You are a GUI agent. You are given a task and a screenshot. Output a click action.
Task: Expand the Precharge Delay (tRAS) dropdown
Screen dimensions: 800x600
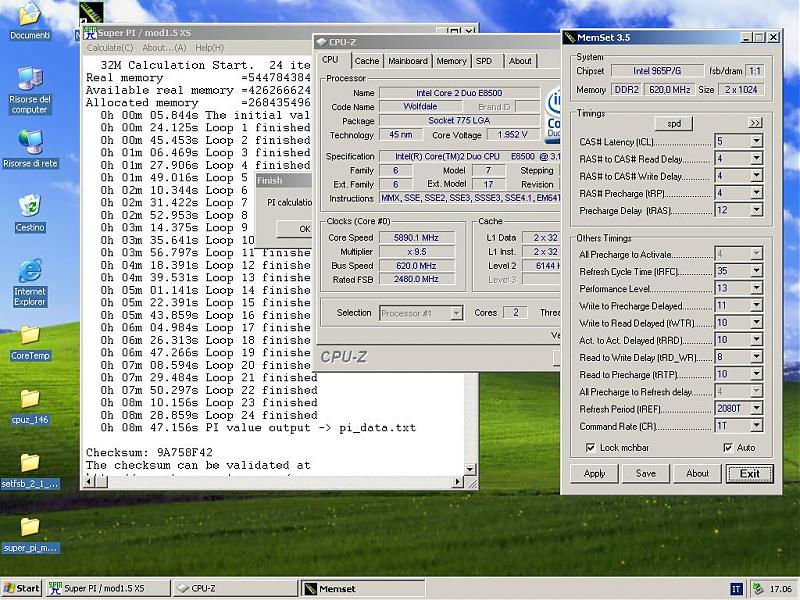click(757, 210)
